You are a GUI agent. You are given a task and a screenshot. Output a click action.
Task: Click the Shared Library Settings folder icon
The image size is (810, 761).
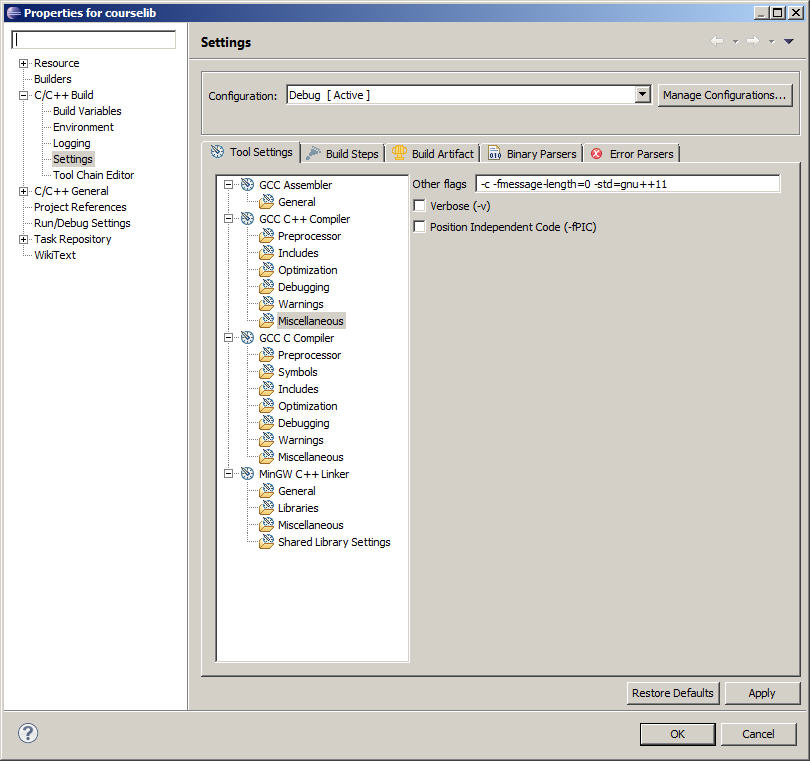pos(266,542)
